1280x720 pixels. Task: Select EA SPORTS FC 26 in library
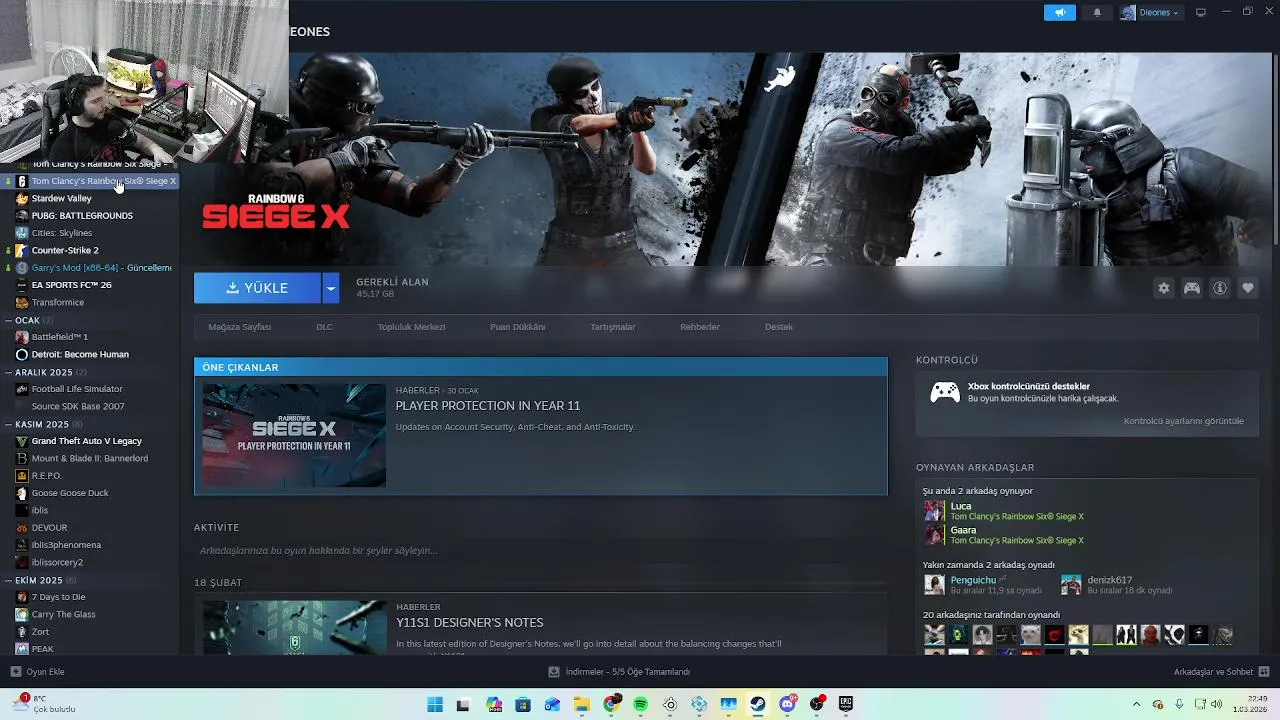[71, 285]
